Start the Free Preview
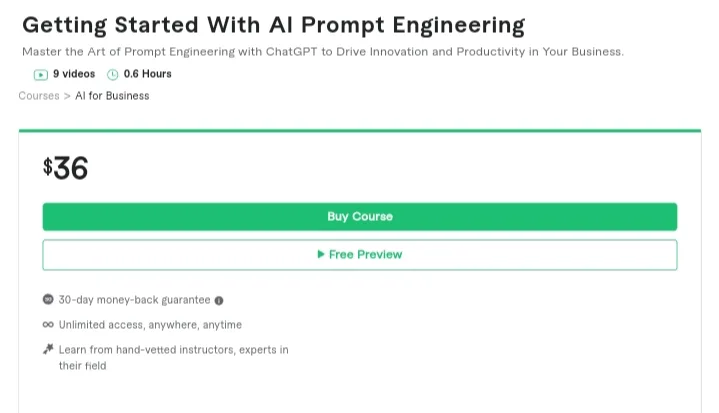Viewport: 719px width, 413px height. 359,255
